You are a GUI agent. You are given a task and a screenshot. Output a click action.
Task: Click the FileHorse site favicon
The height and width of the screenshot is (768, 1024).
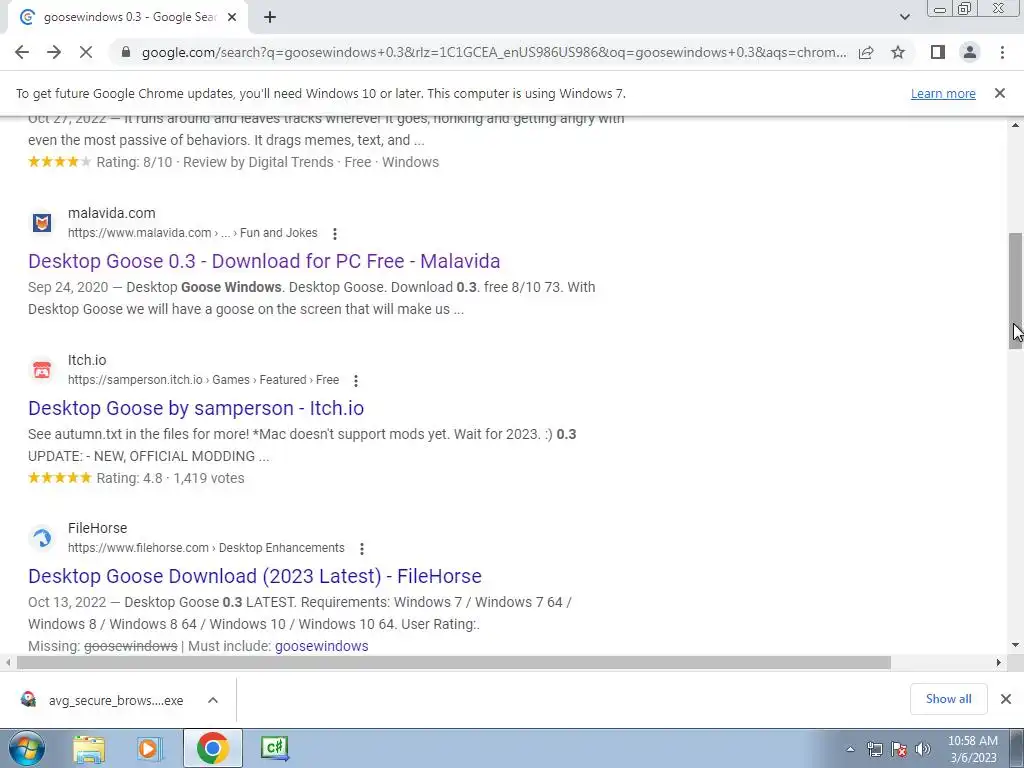tap(42, 537)
